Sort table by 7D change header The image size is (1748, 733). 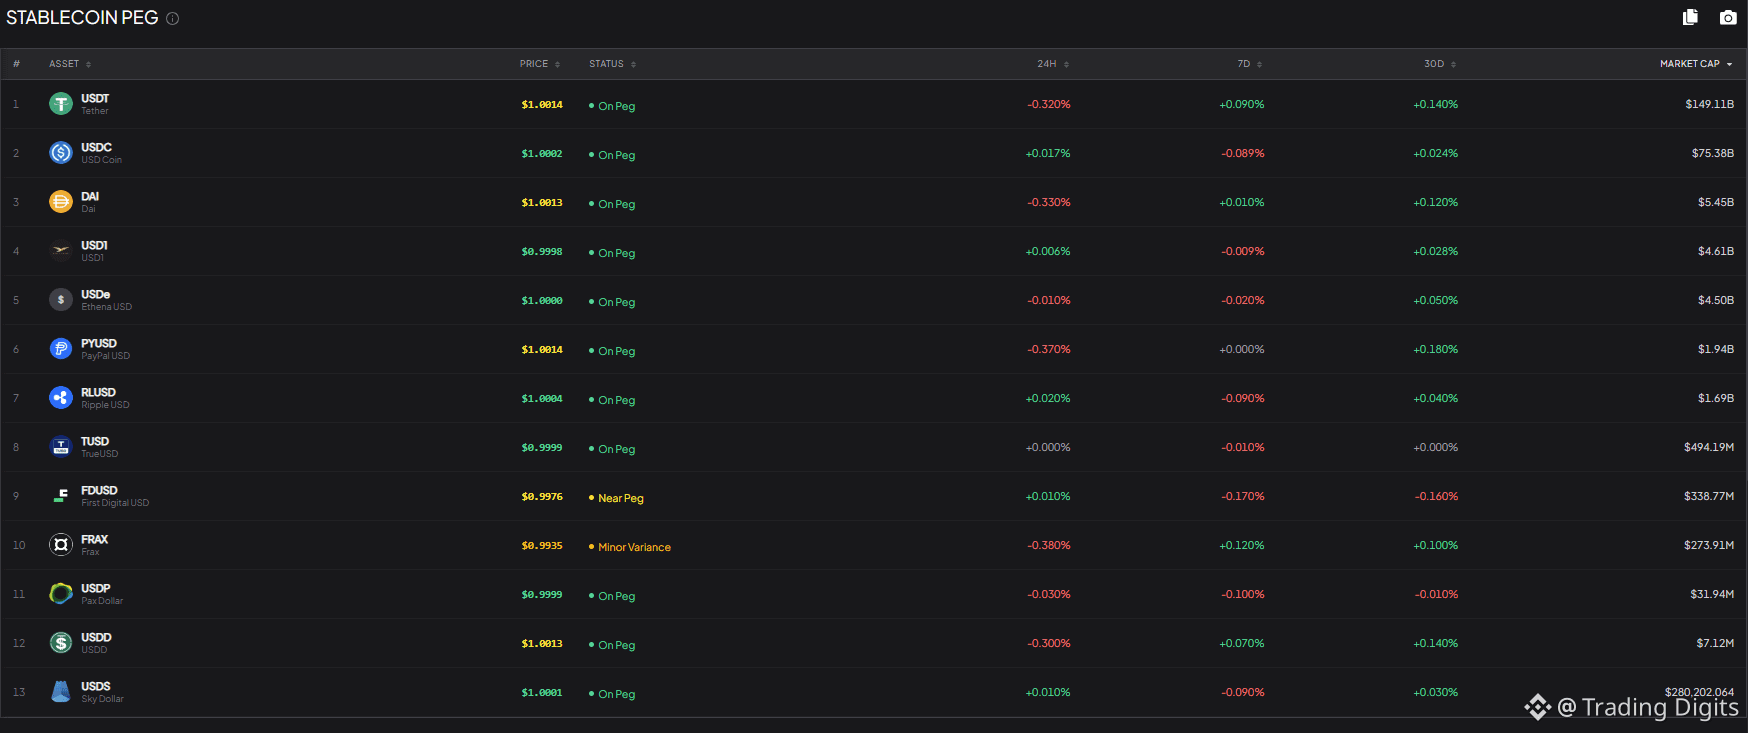coord(1250,64)
